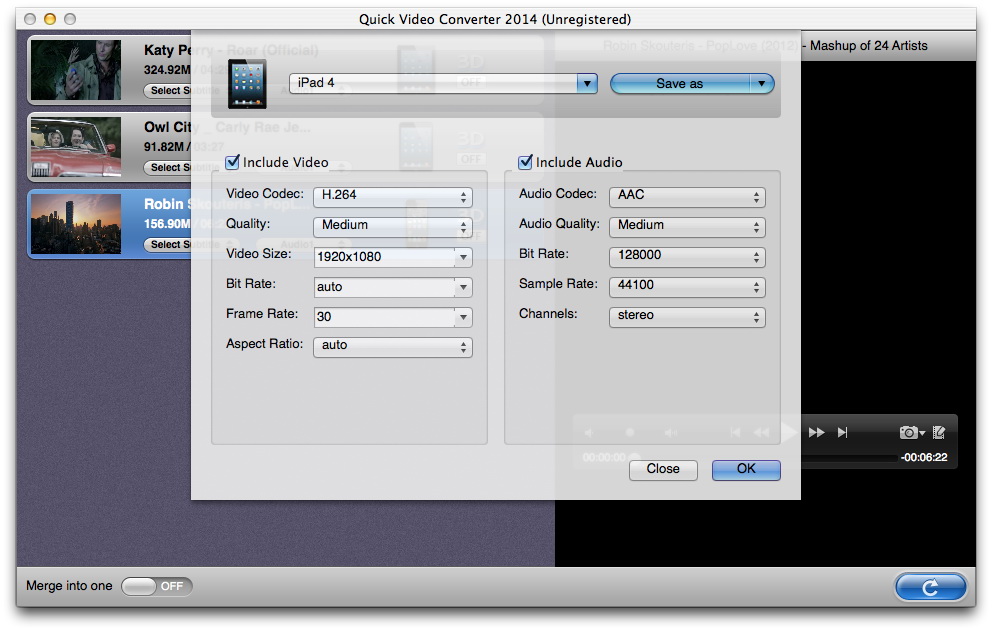Open the Channels stereo dropdown
The height and width of the screenshot is (631, 992).
click(x=687, y=316)
